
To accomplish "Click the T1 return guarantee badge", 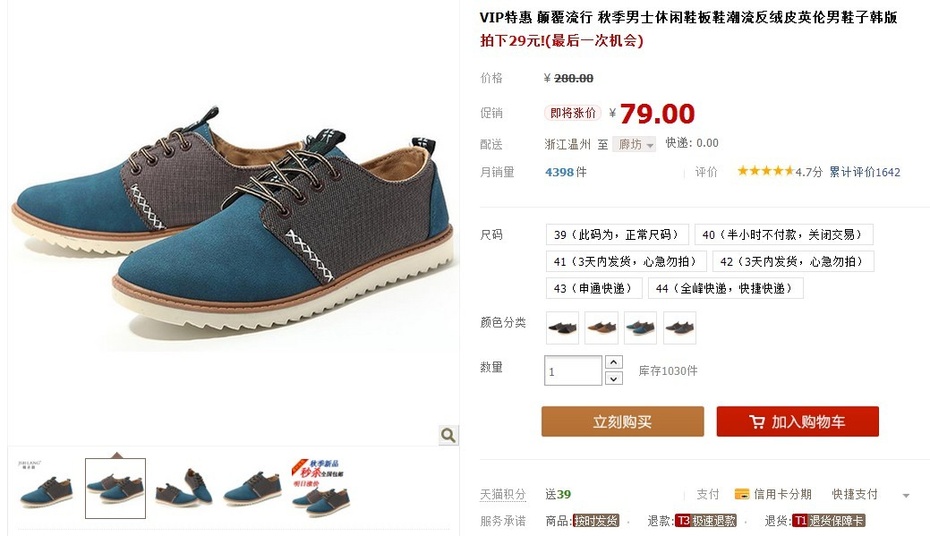I will [829, 521].
